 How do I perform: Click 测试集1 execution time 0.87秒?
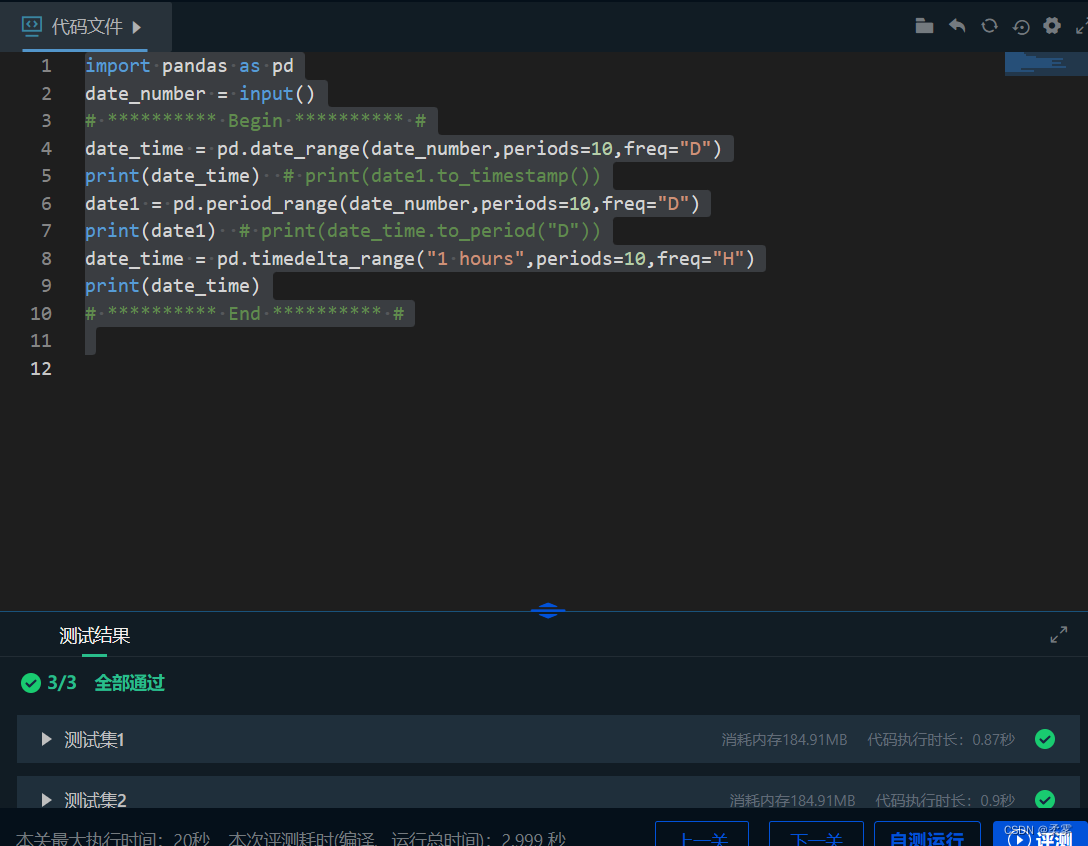pyautogui.click(x=940, y=740)
